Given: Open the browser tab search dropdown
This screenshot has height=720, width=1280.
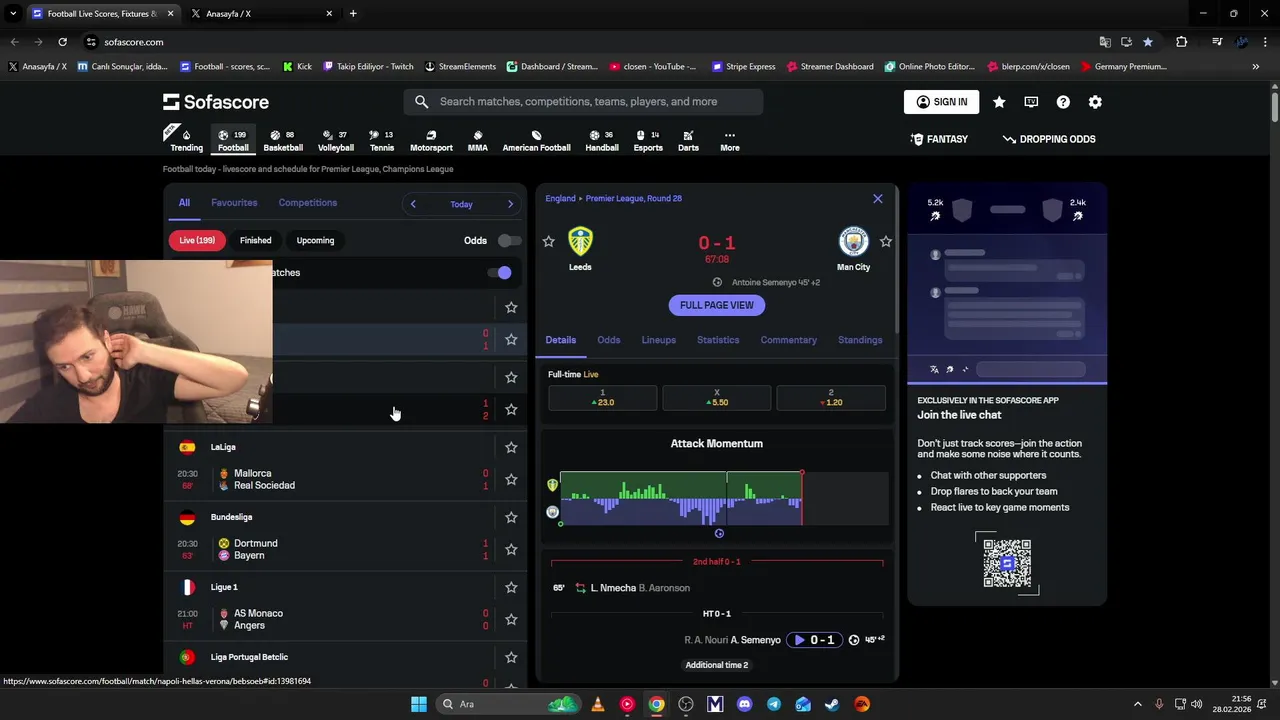Looking at the screenshot, I should tap(13, 14).
